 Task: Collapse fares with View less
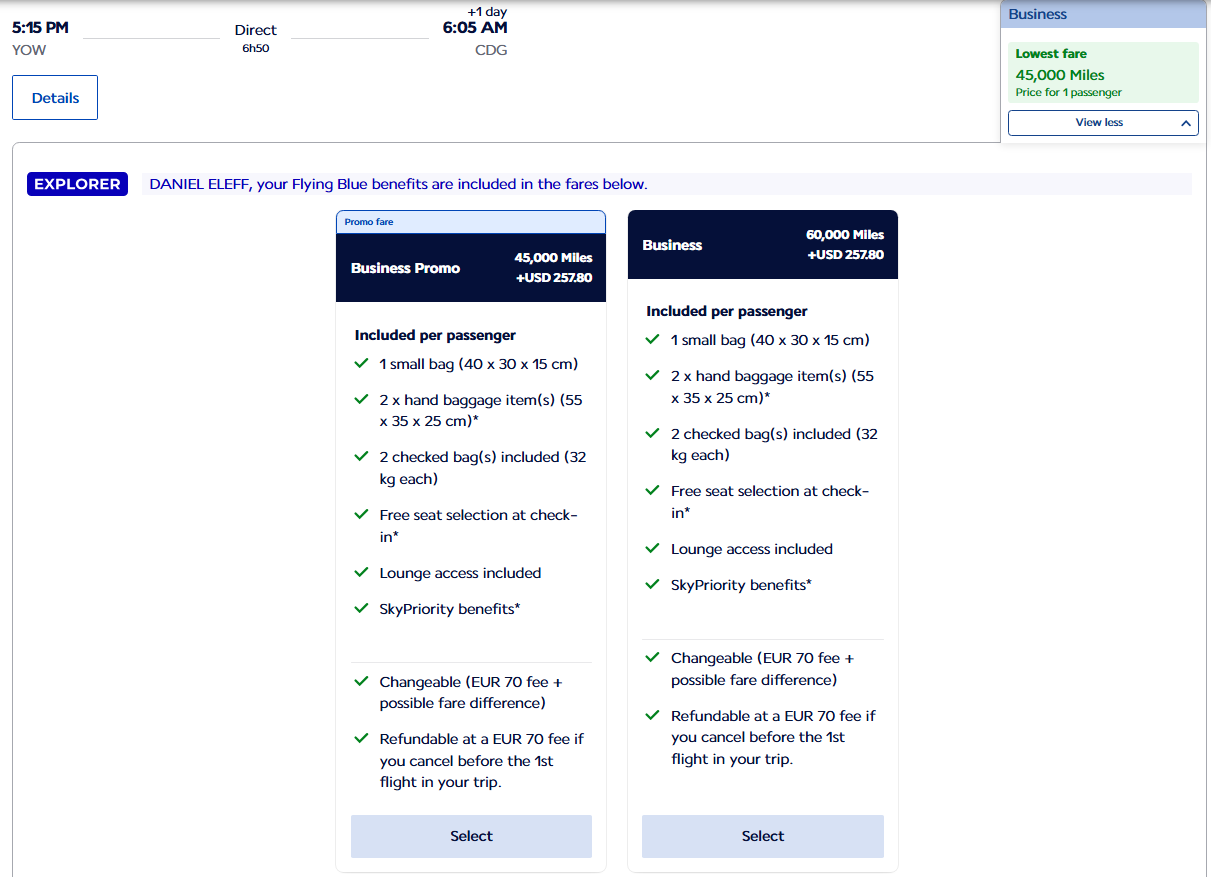[1103, 123]
